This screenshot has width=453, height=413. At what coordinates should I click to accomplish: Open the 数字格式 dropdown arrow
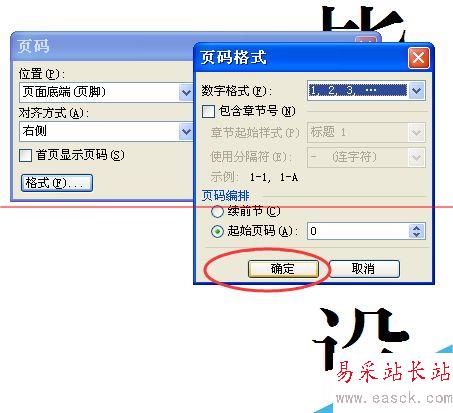(x=417, y=90)
